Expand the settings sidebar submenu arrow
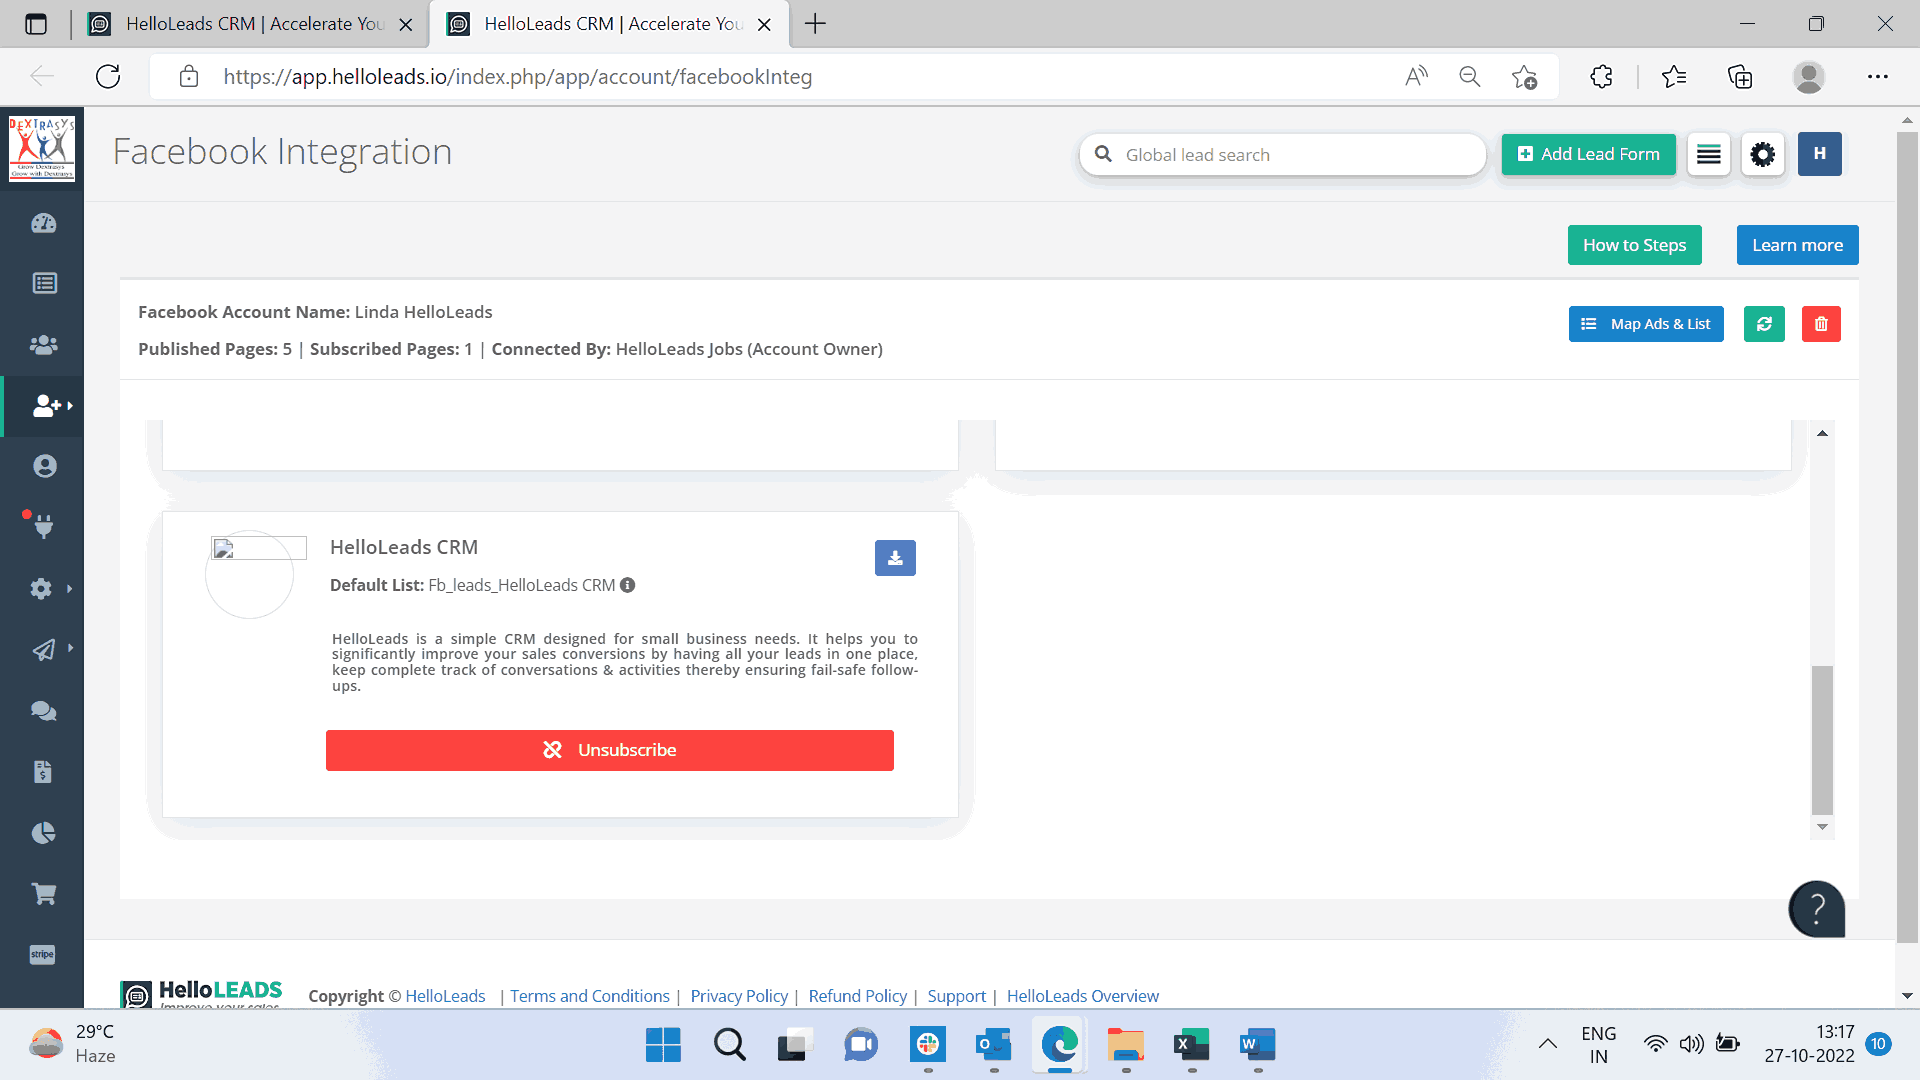Viewport: 1920px width, 1080px height. click(69, 588)
